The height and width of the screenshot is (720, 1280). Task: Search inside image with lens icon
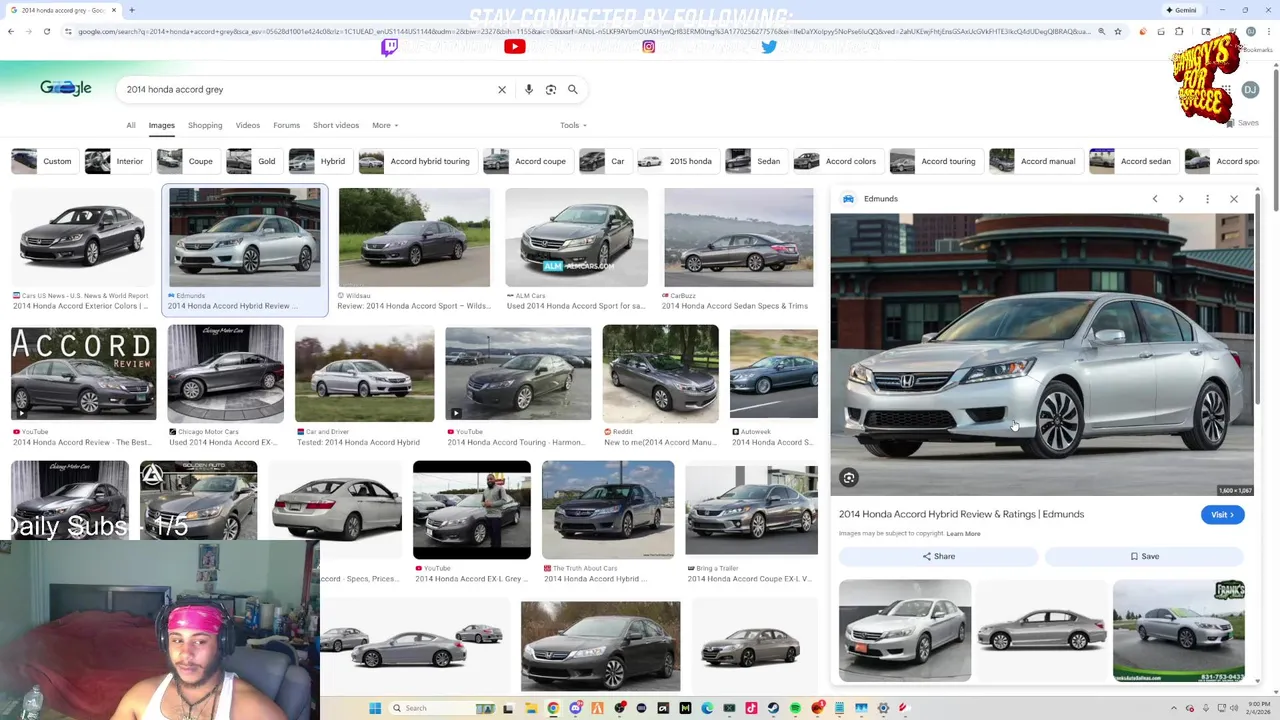[x=849, y=478]
